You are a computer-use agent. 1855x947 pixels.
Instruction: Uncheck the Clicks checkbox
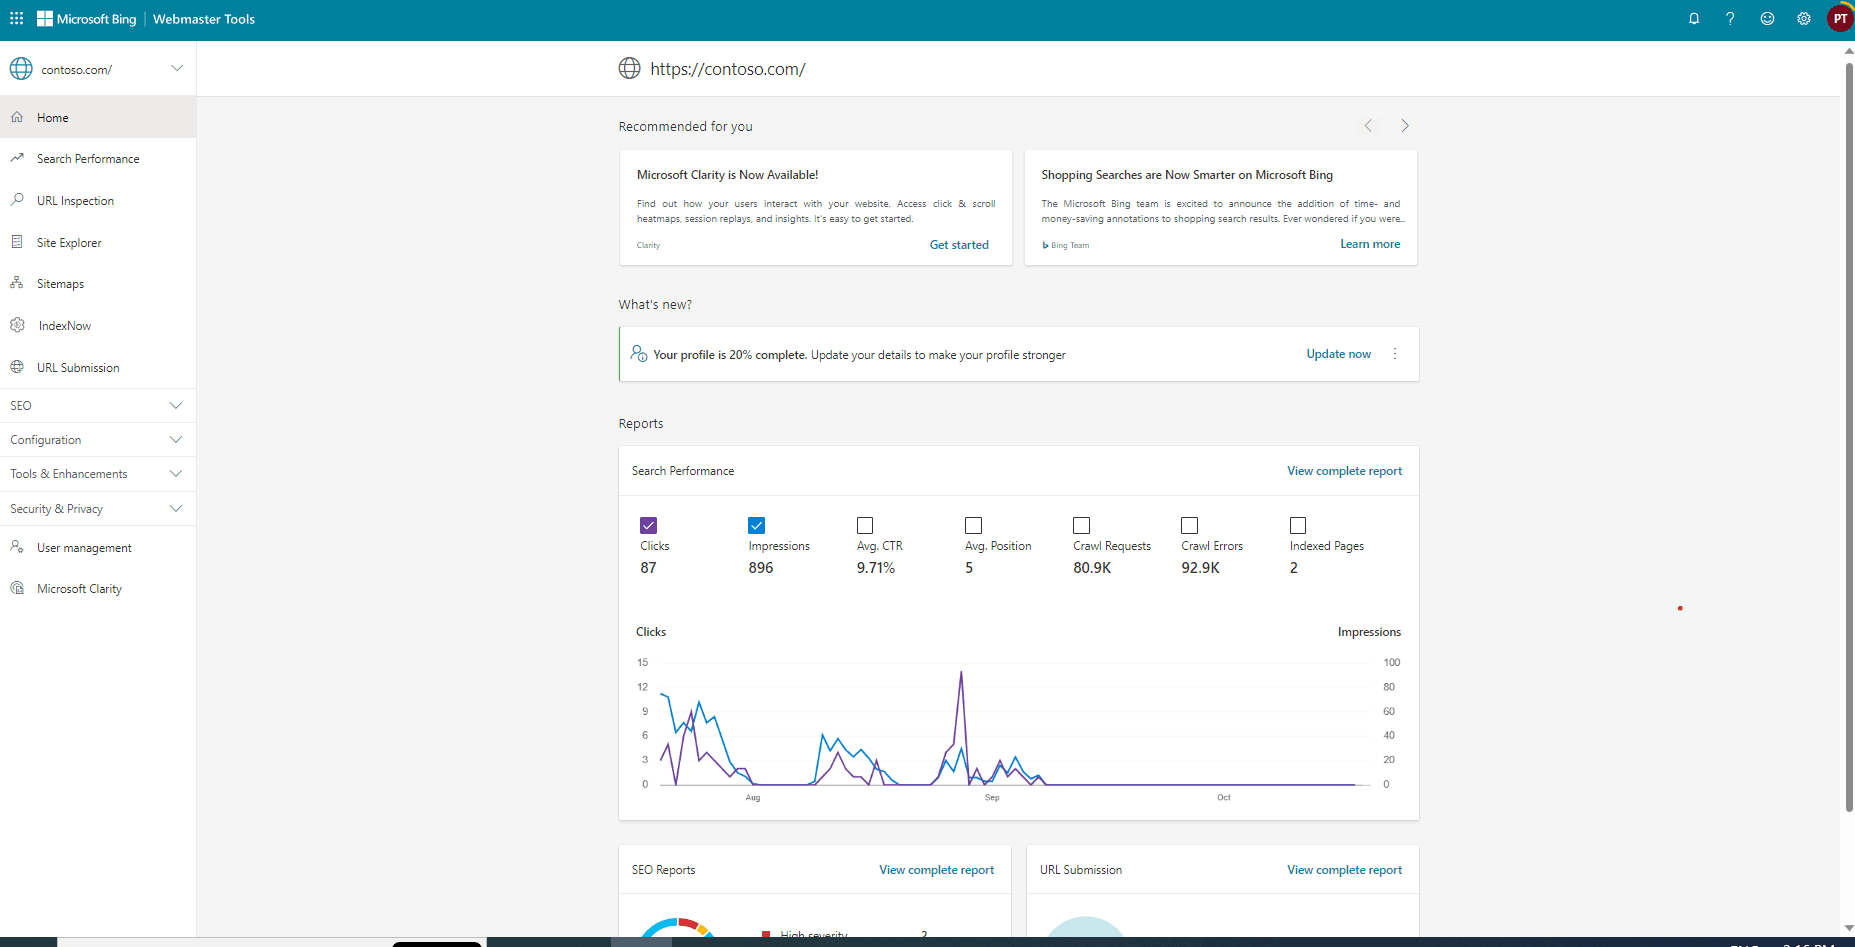point(648,525)
